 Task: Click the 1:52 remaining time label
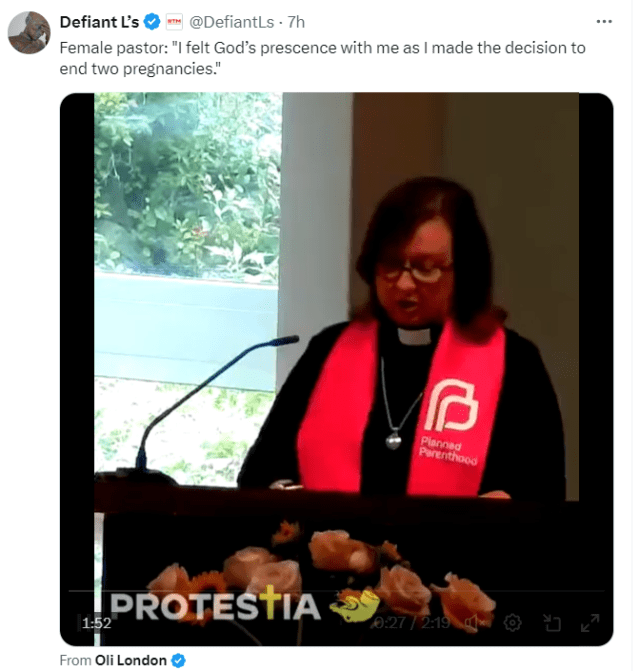pos(97,623)
